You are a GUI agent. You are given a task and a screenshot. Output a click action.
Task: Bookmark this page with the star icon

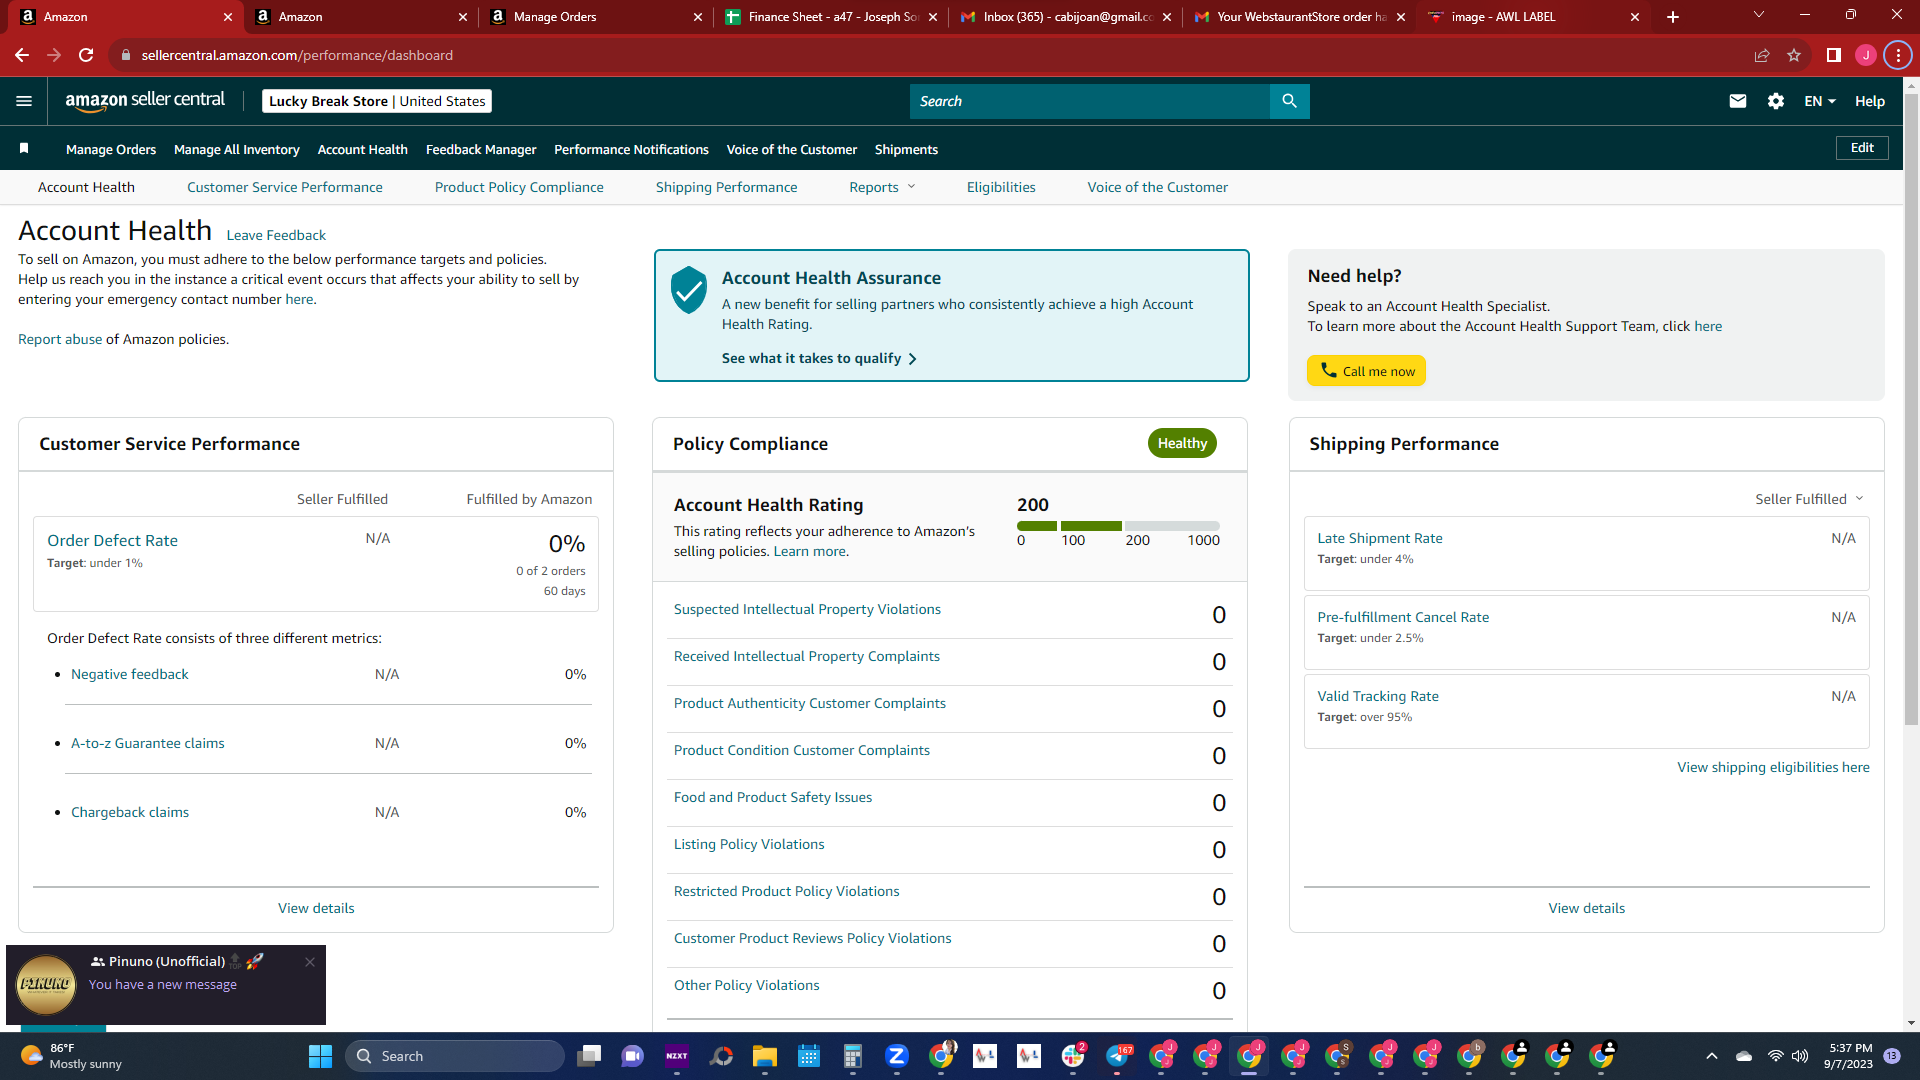tap(1794, 55)
